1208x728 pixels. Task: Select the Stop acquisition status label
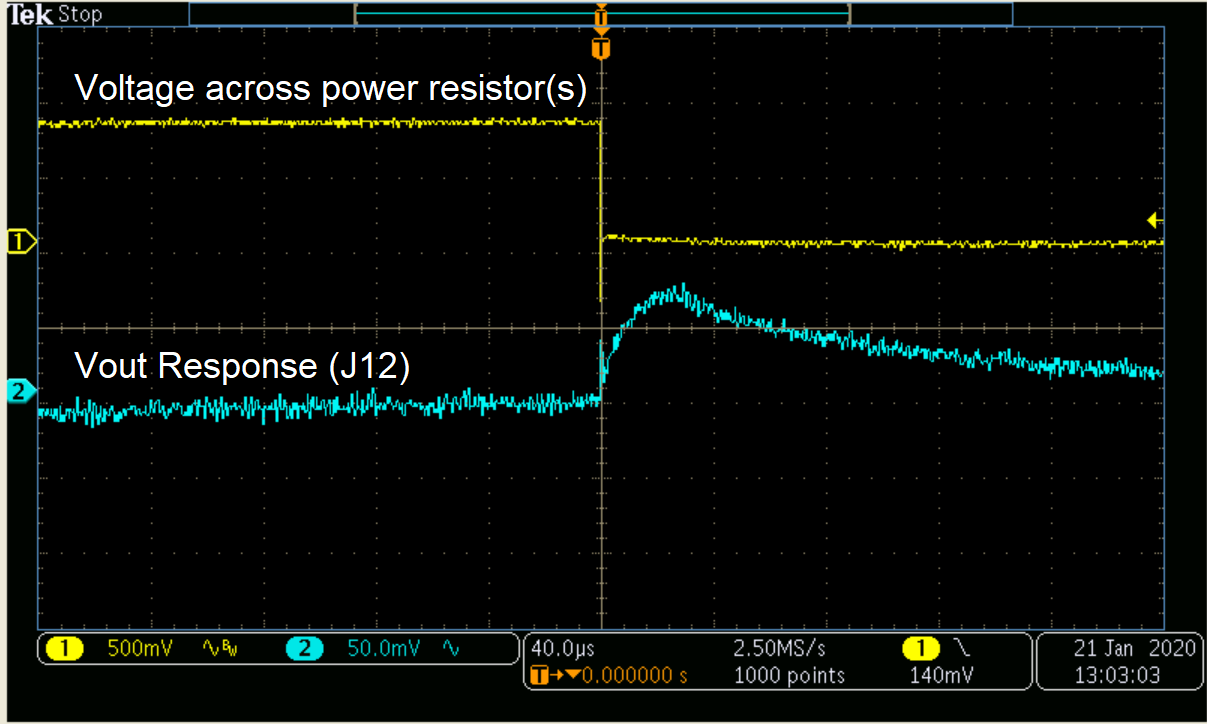click(x=78, y=14)
